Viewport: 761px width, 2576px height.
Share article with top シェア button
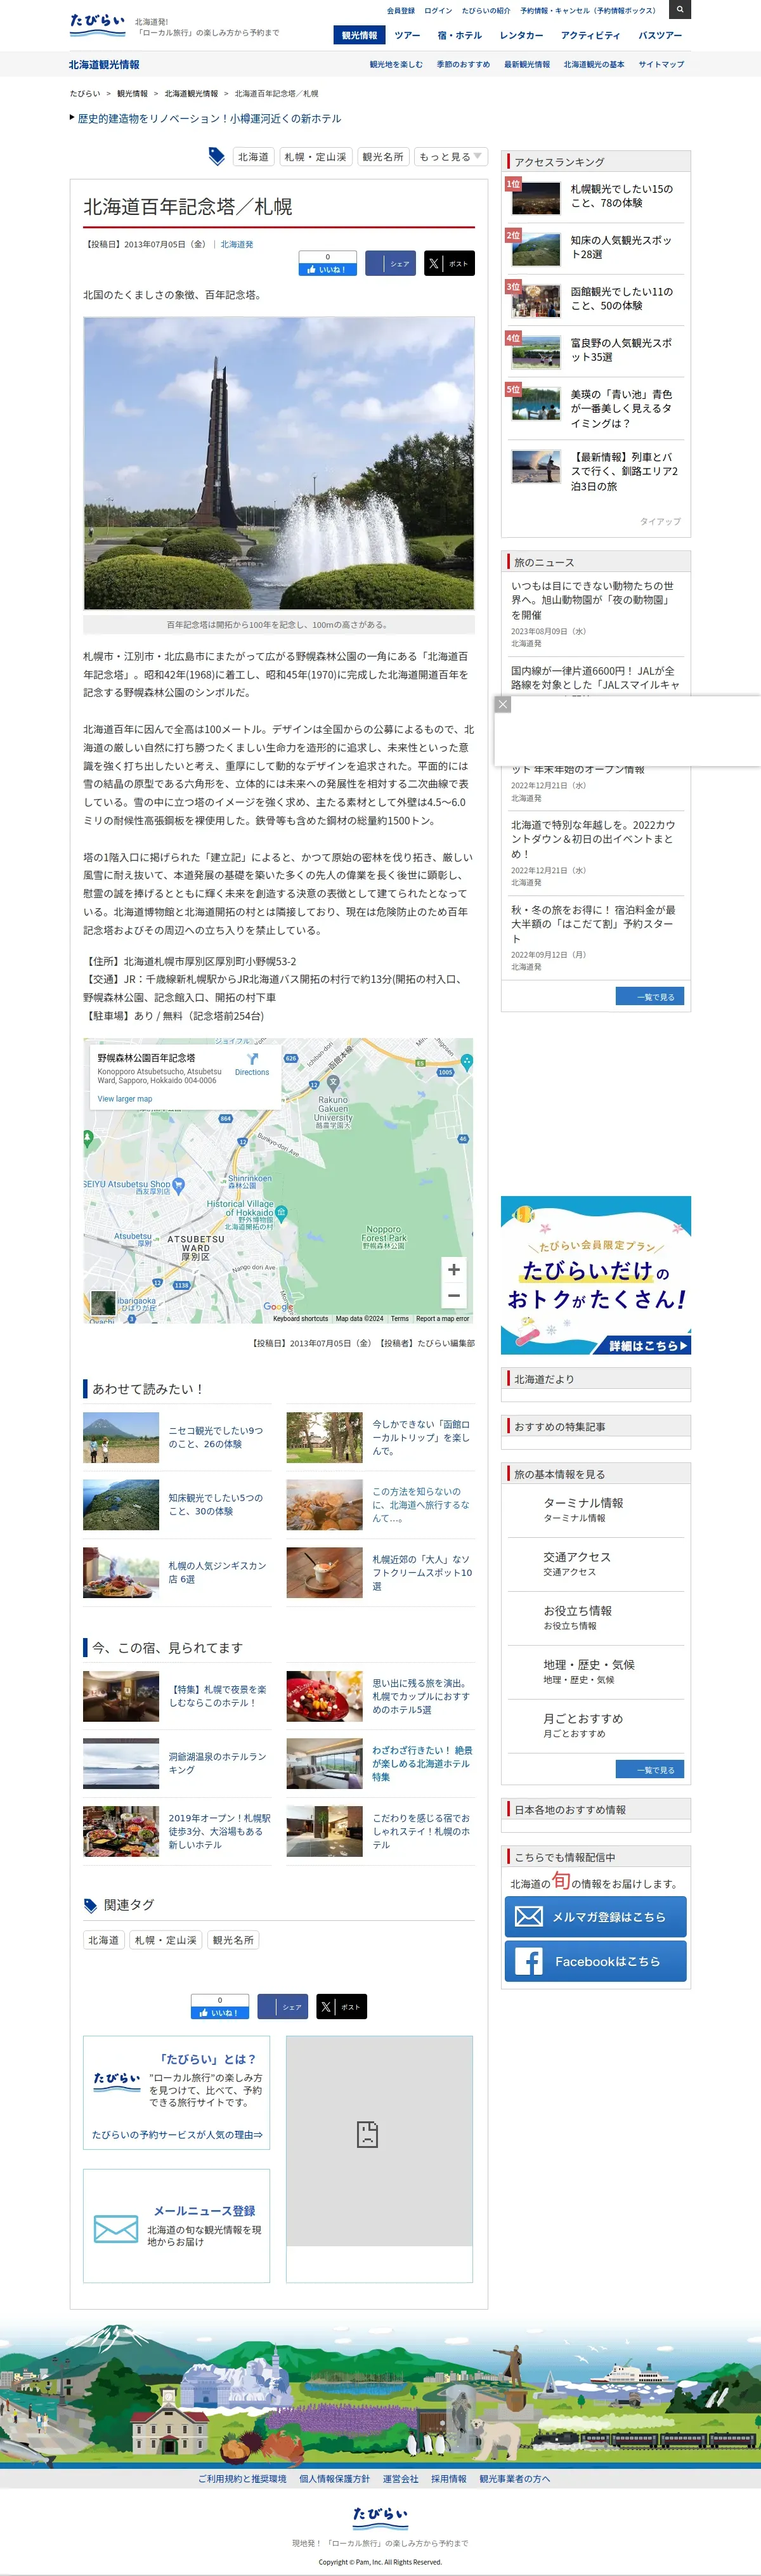click(390, 264)
